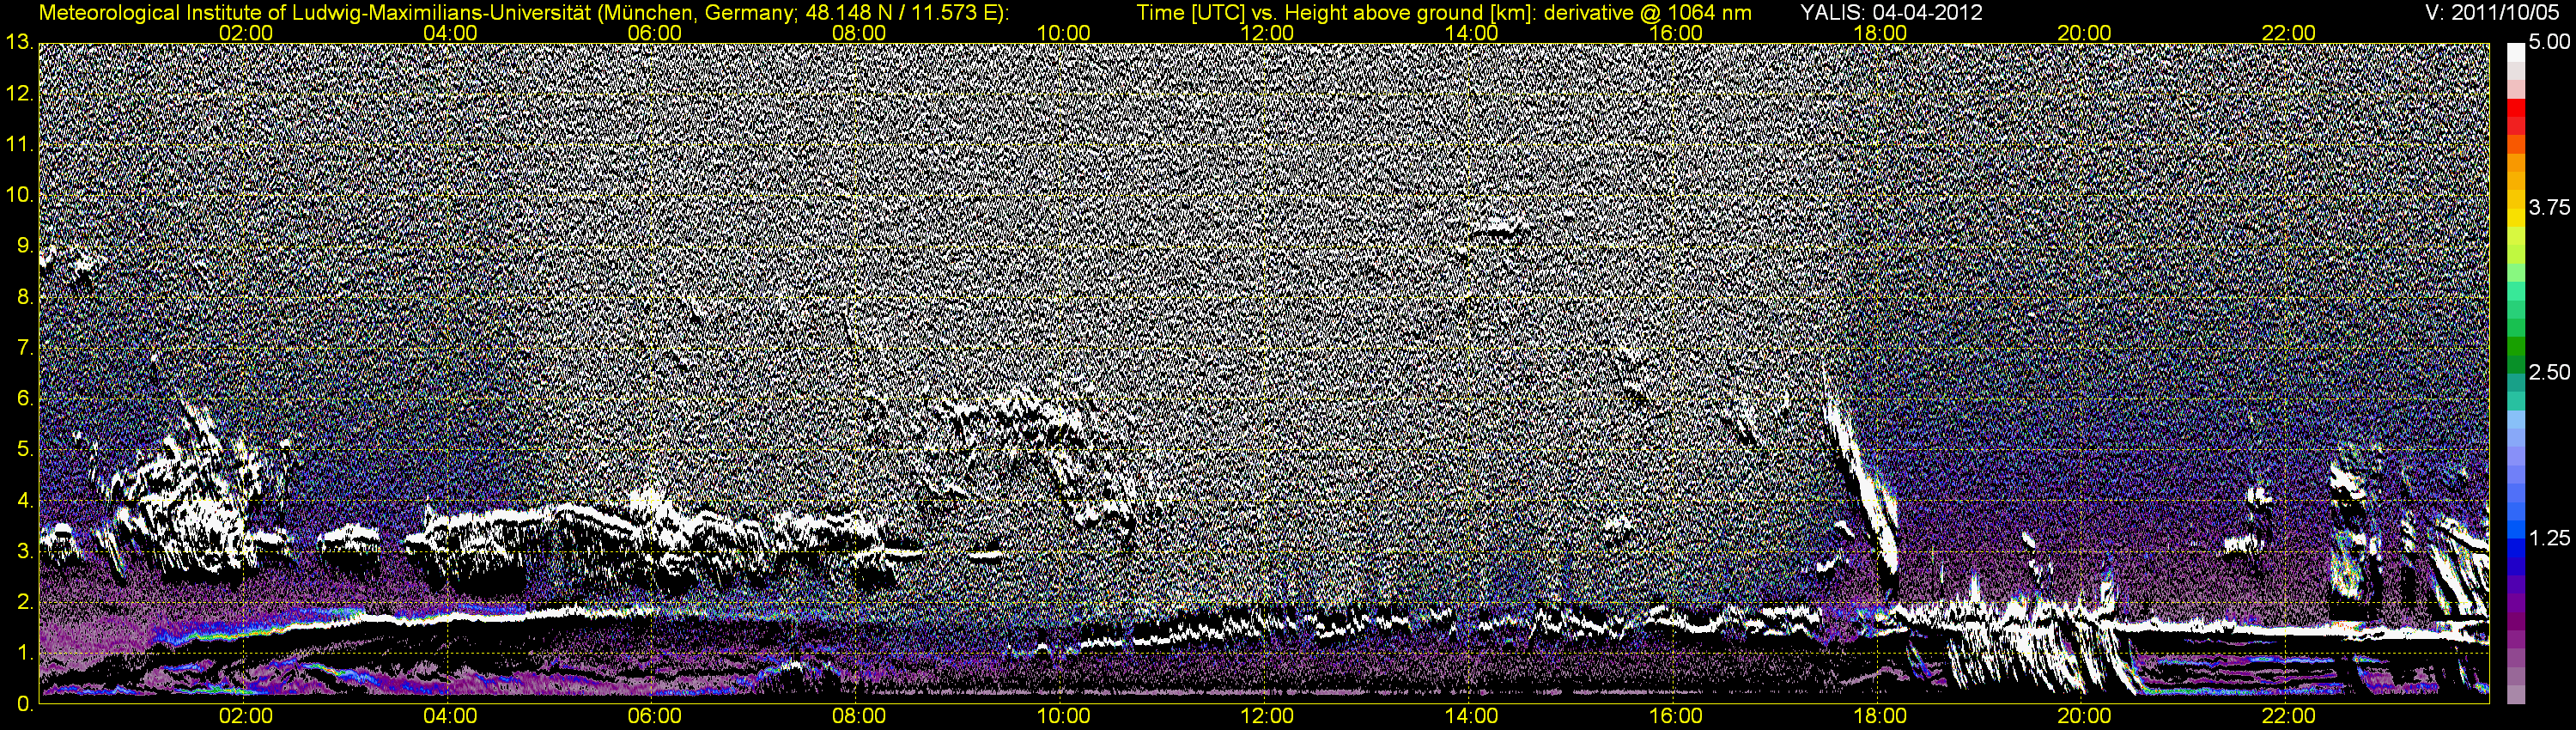Image resolution: width=2576 pixels, height=730 pixels.
Task: Click the 06:00 label on the top time axis
Action: coord(654,33)
